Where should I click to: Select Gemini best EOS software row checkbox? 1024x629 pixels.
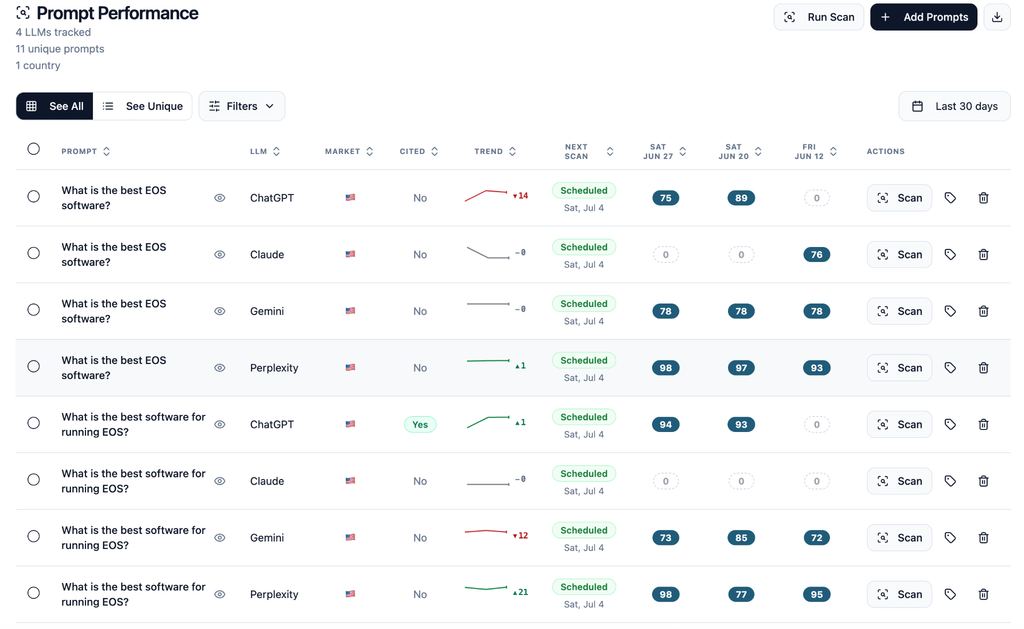point(33,310)
